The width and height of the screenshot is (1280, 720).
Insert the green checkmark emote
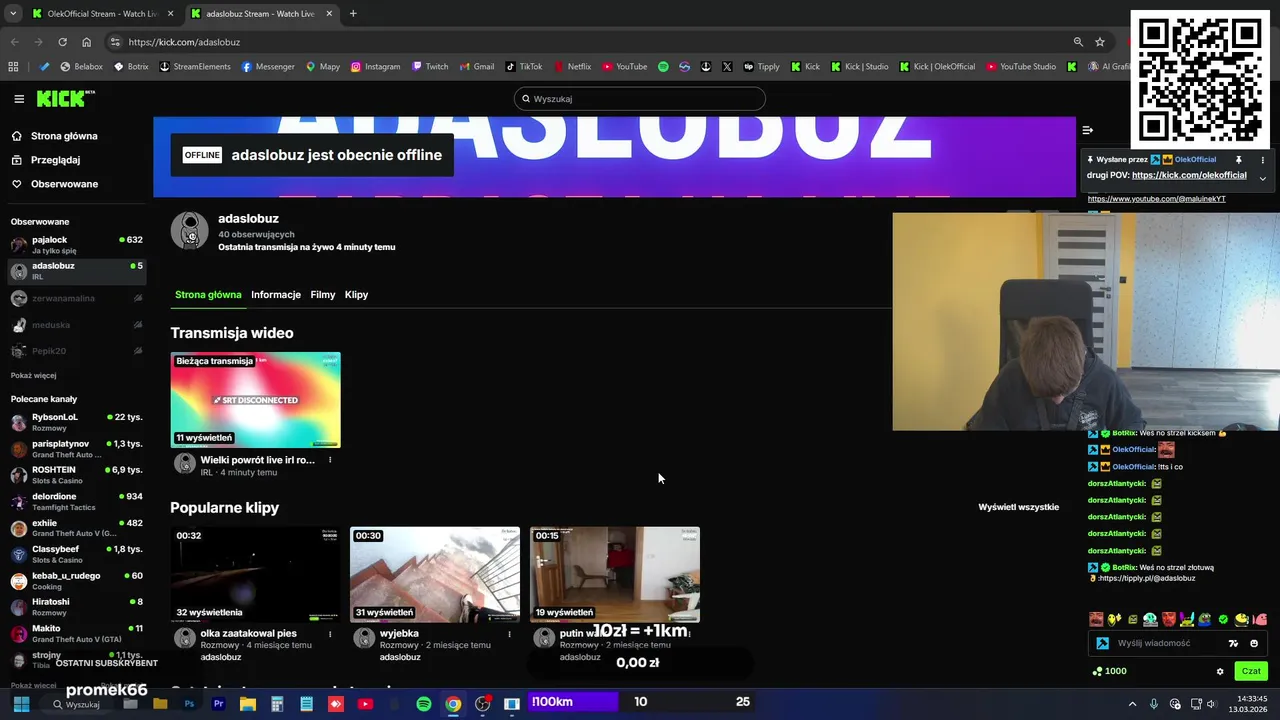tap(1223, 619)
